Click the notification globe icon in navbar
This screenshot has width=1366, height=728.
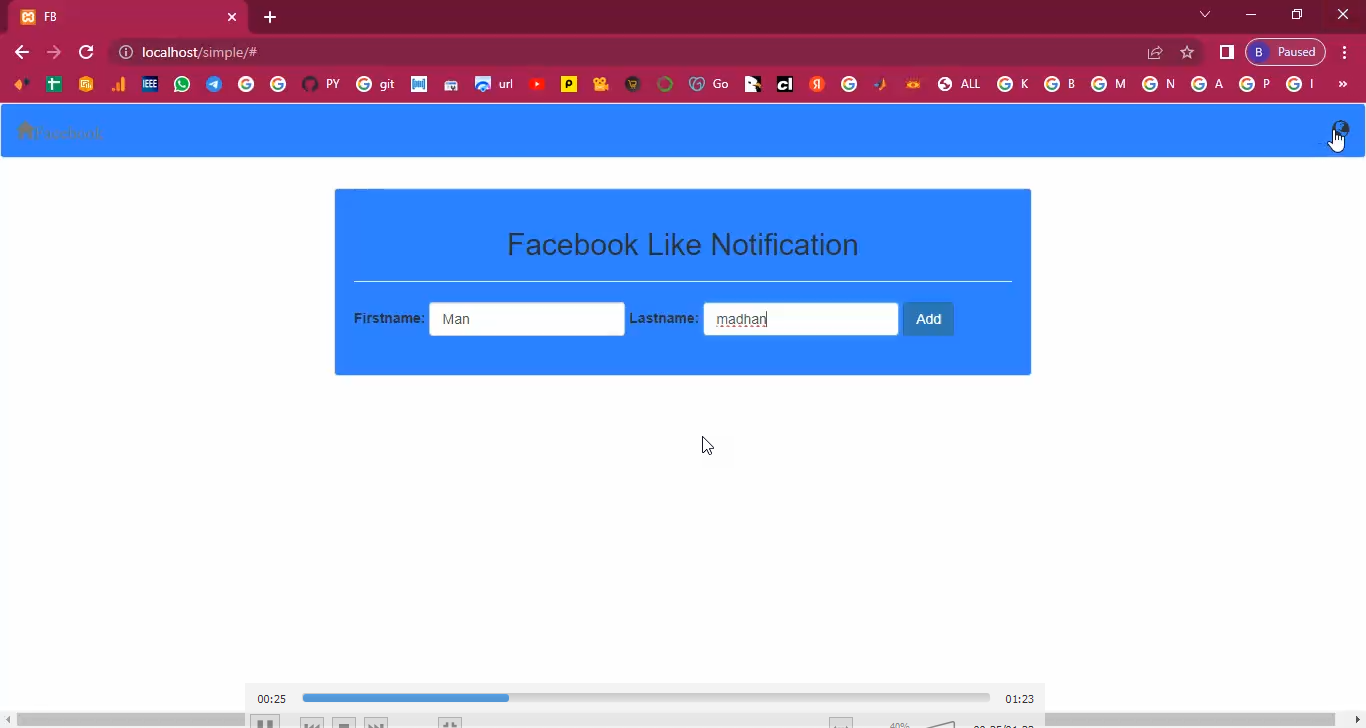click(1340, 129)
